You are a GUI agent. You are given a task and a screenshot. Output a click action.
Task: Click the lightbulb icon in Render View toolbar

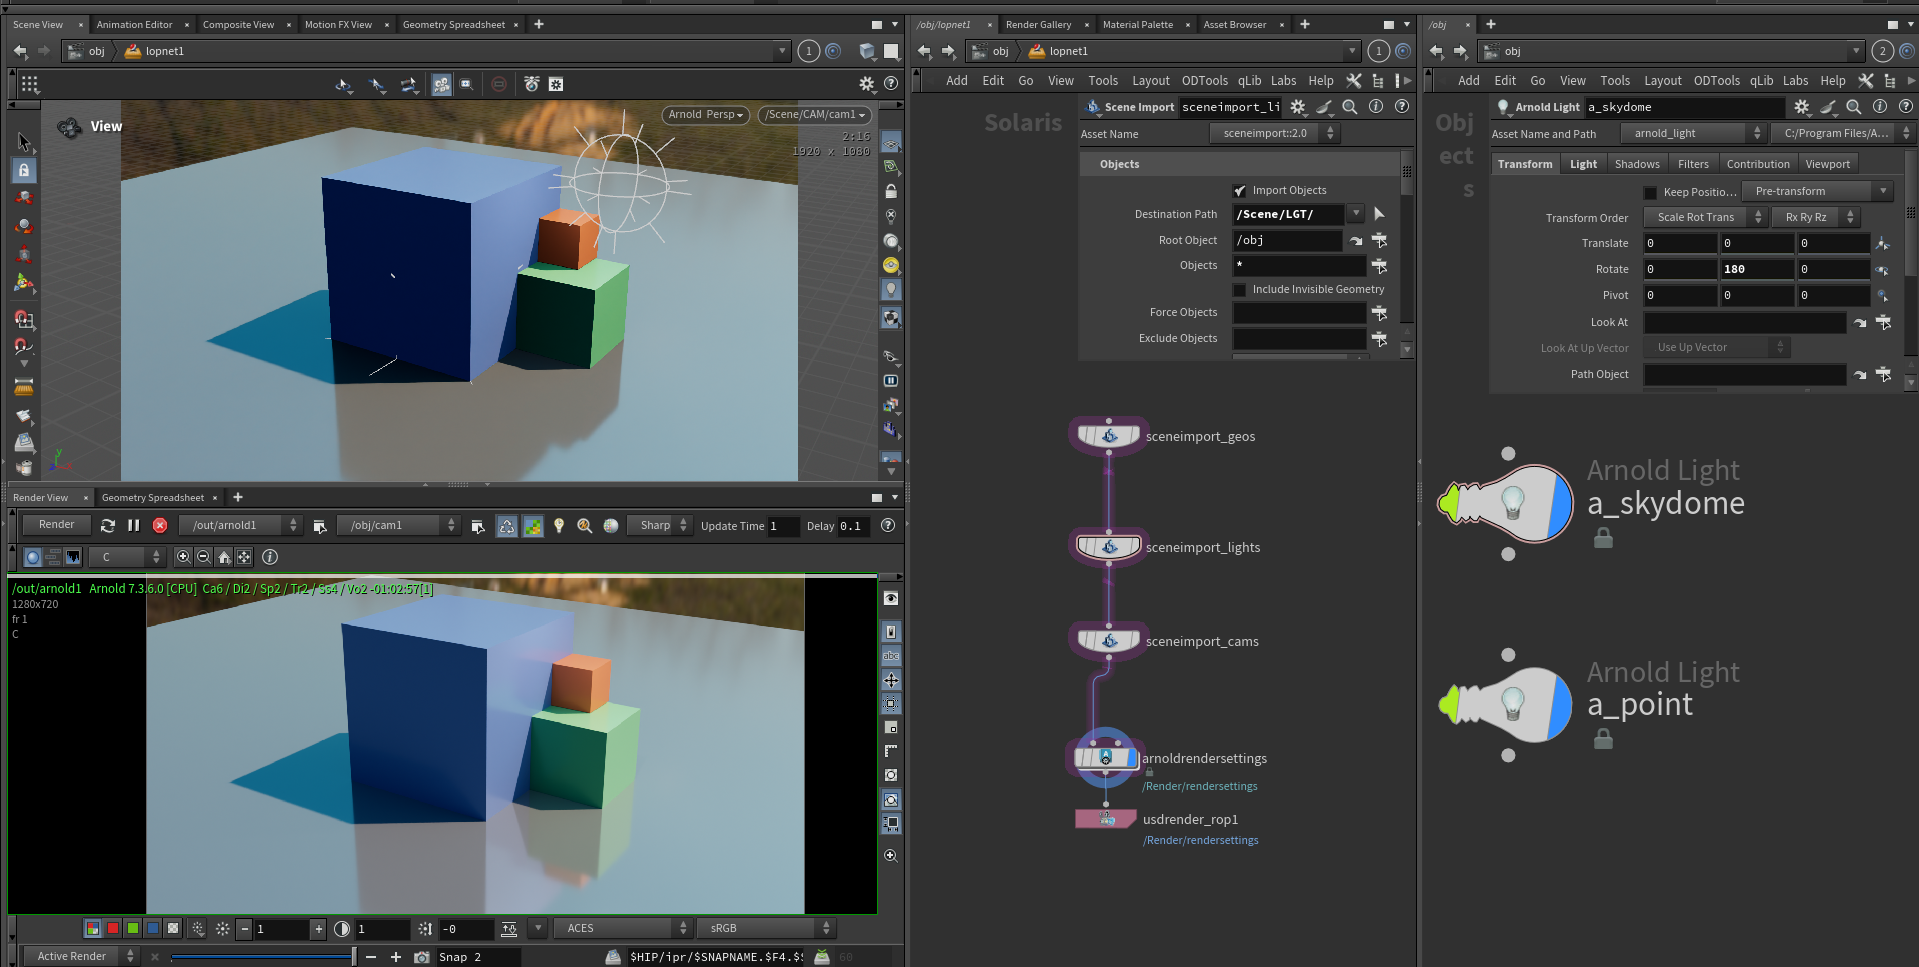pos(559,525)
